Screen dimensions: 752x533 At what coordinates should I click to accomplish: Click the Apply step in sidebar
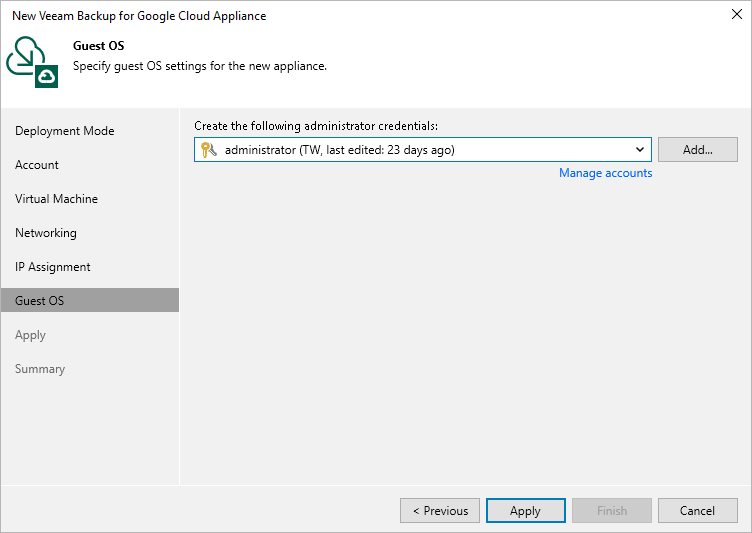click(30, 335)
